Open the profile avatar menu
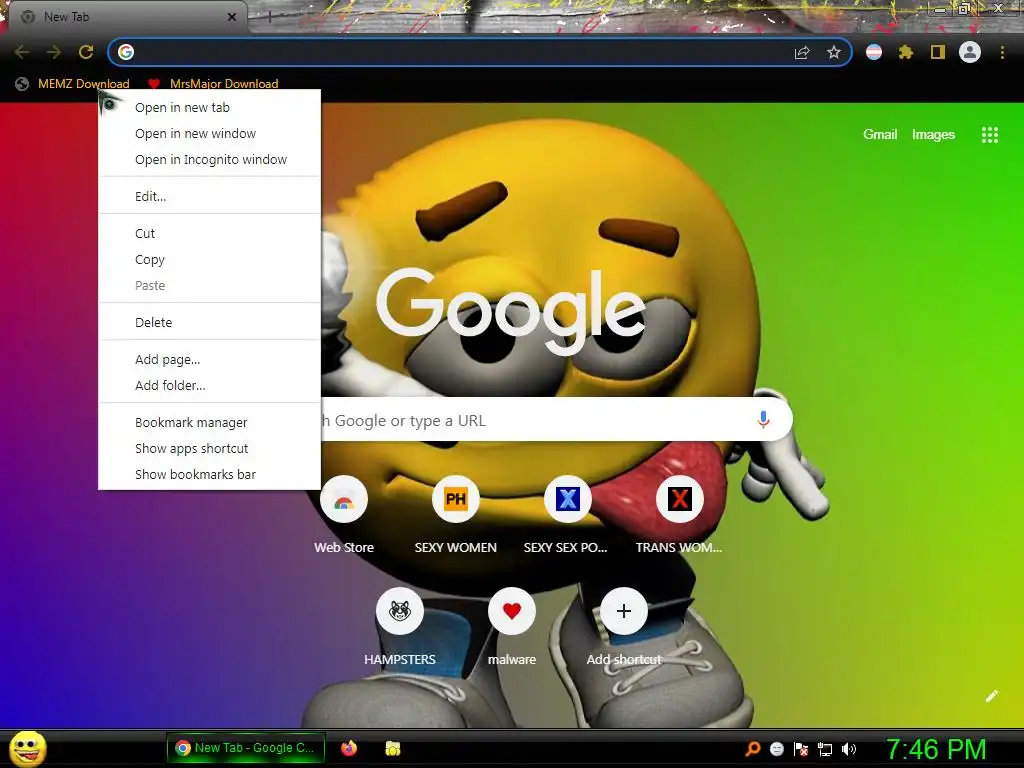 [970, 52]
